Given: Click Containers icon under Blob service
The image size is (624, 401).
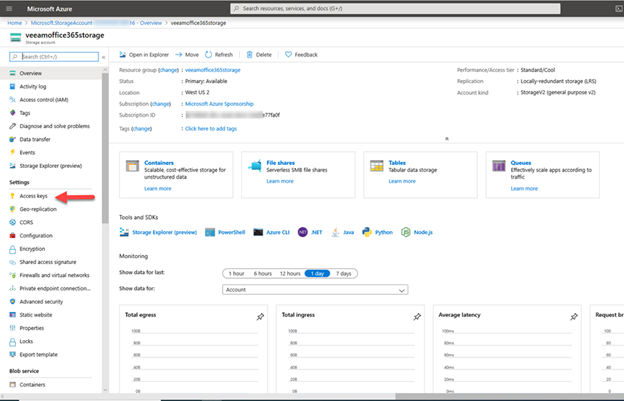Looking at the screenshot, I should click(12, 385).
